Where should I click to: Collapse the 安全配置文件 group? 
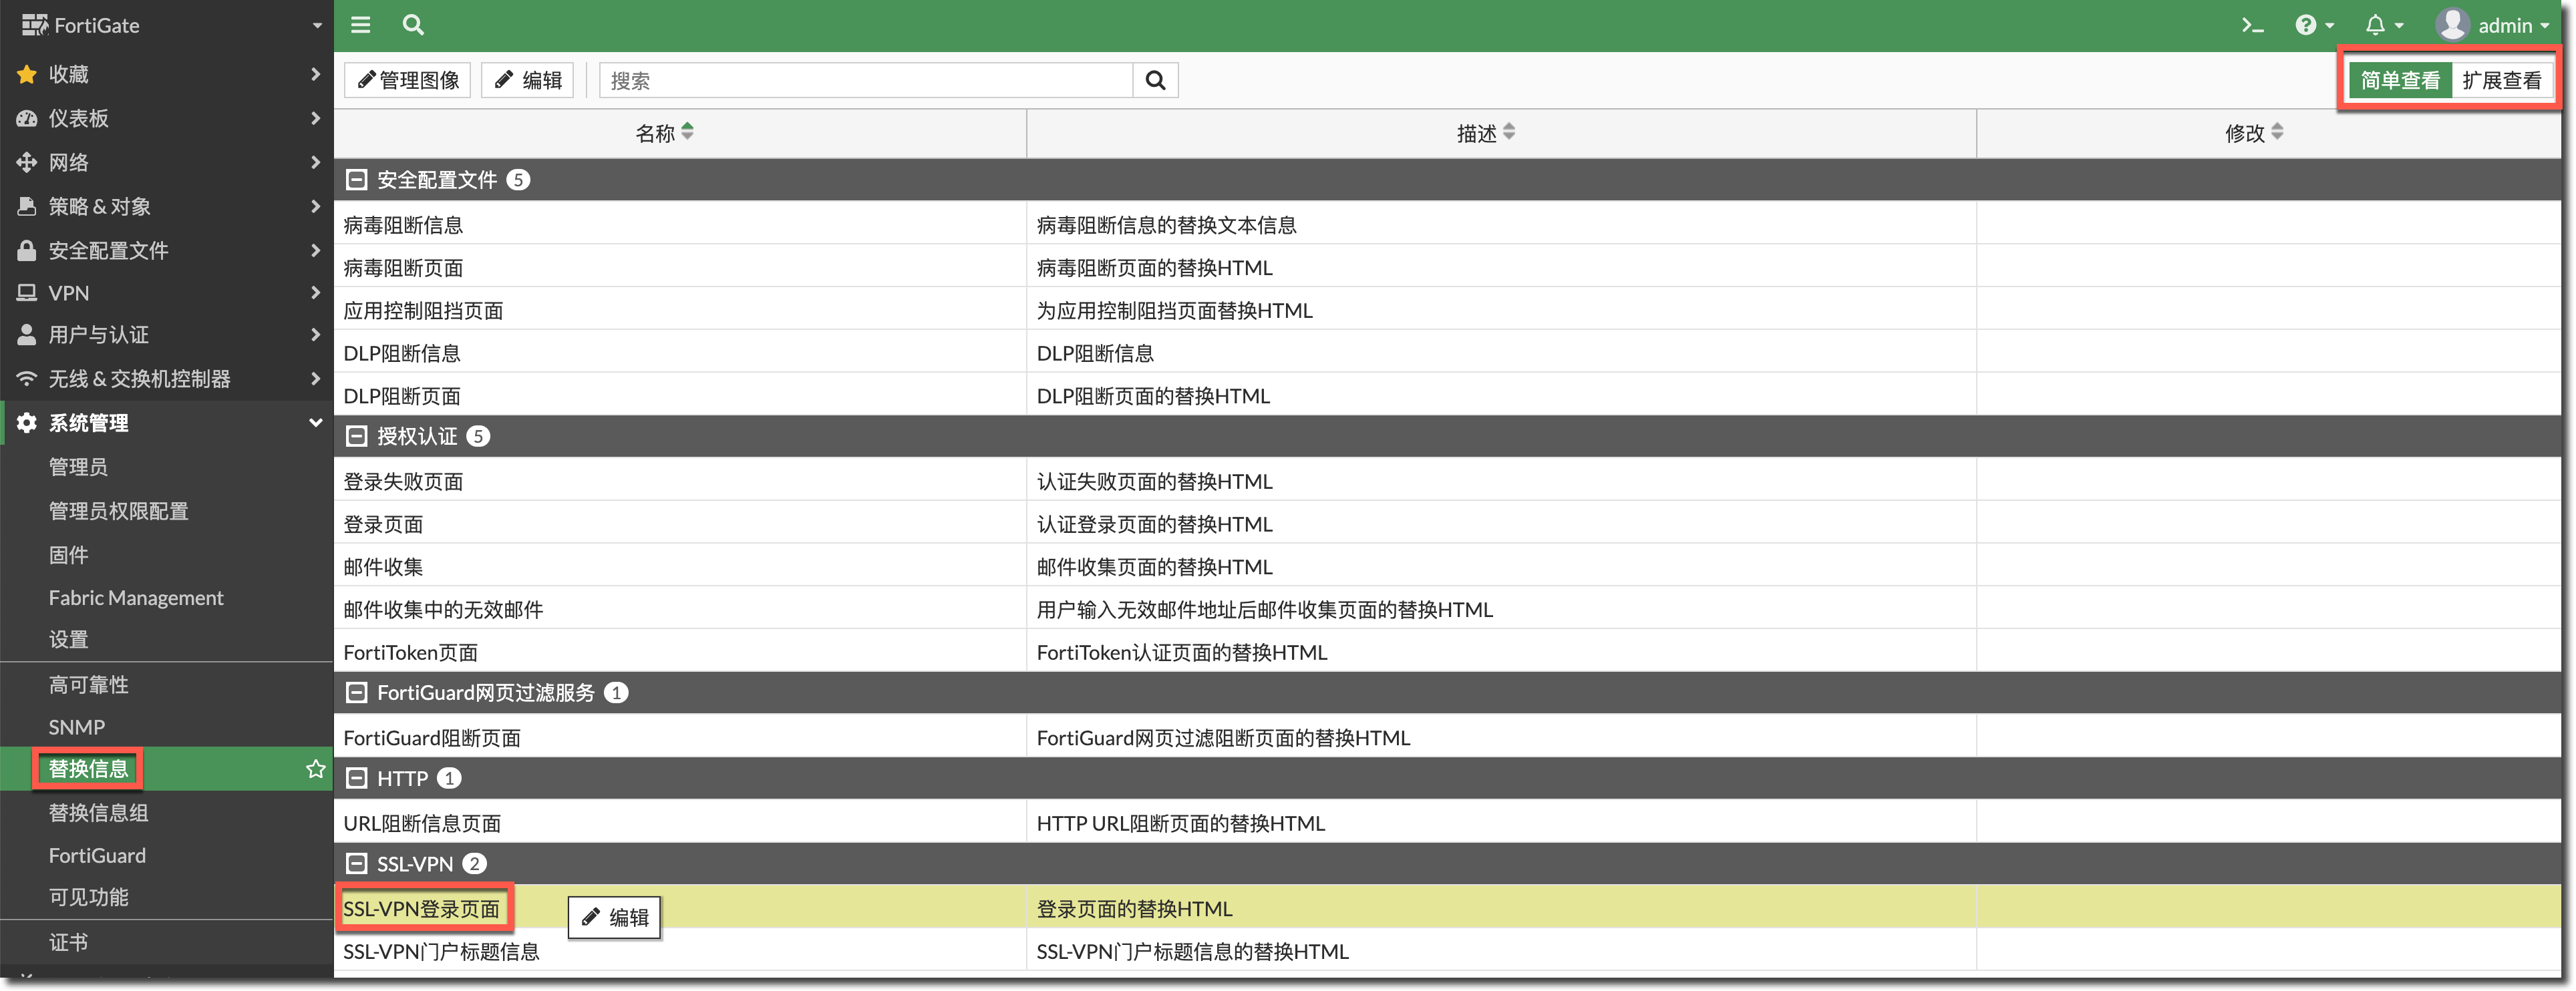pos(356,180)
